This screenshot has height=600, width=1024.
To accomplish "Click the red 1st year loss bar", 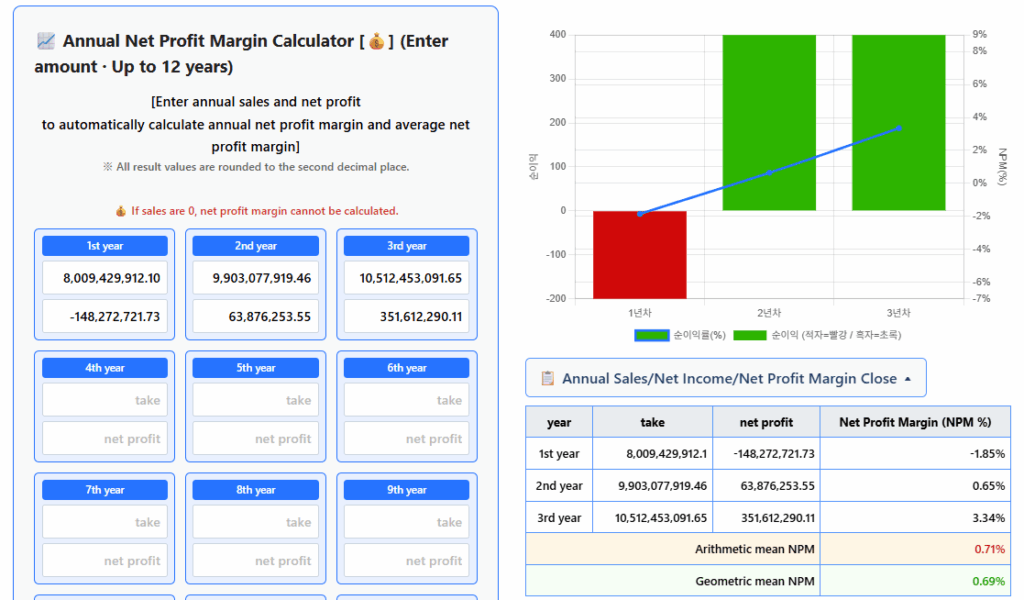I will (x=640, y=254).
